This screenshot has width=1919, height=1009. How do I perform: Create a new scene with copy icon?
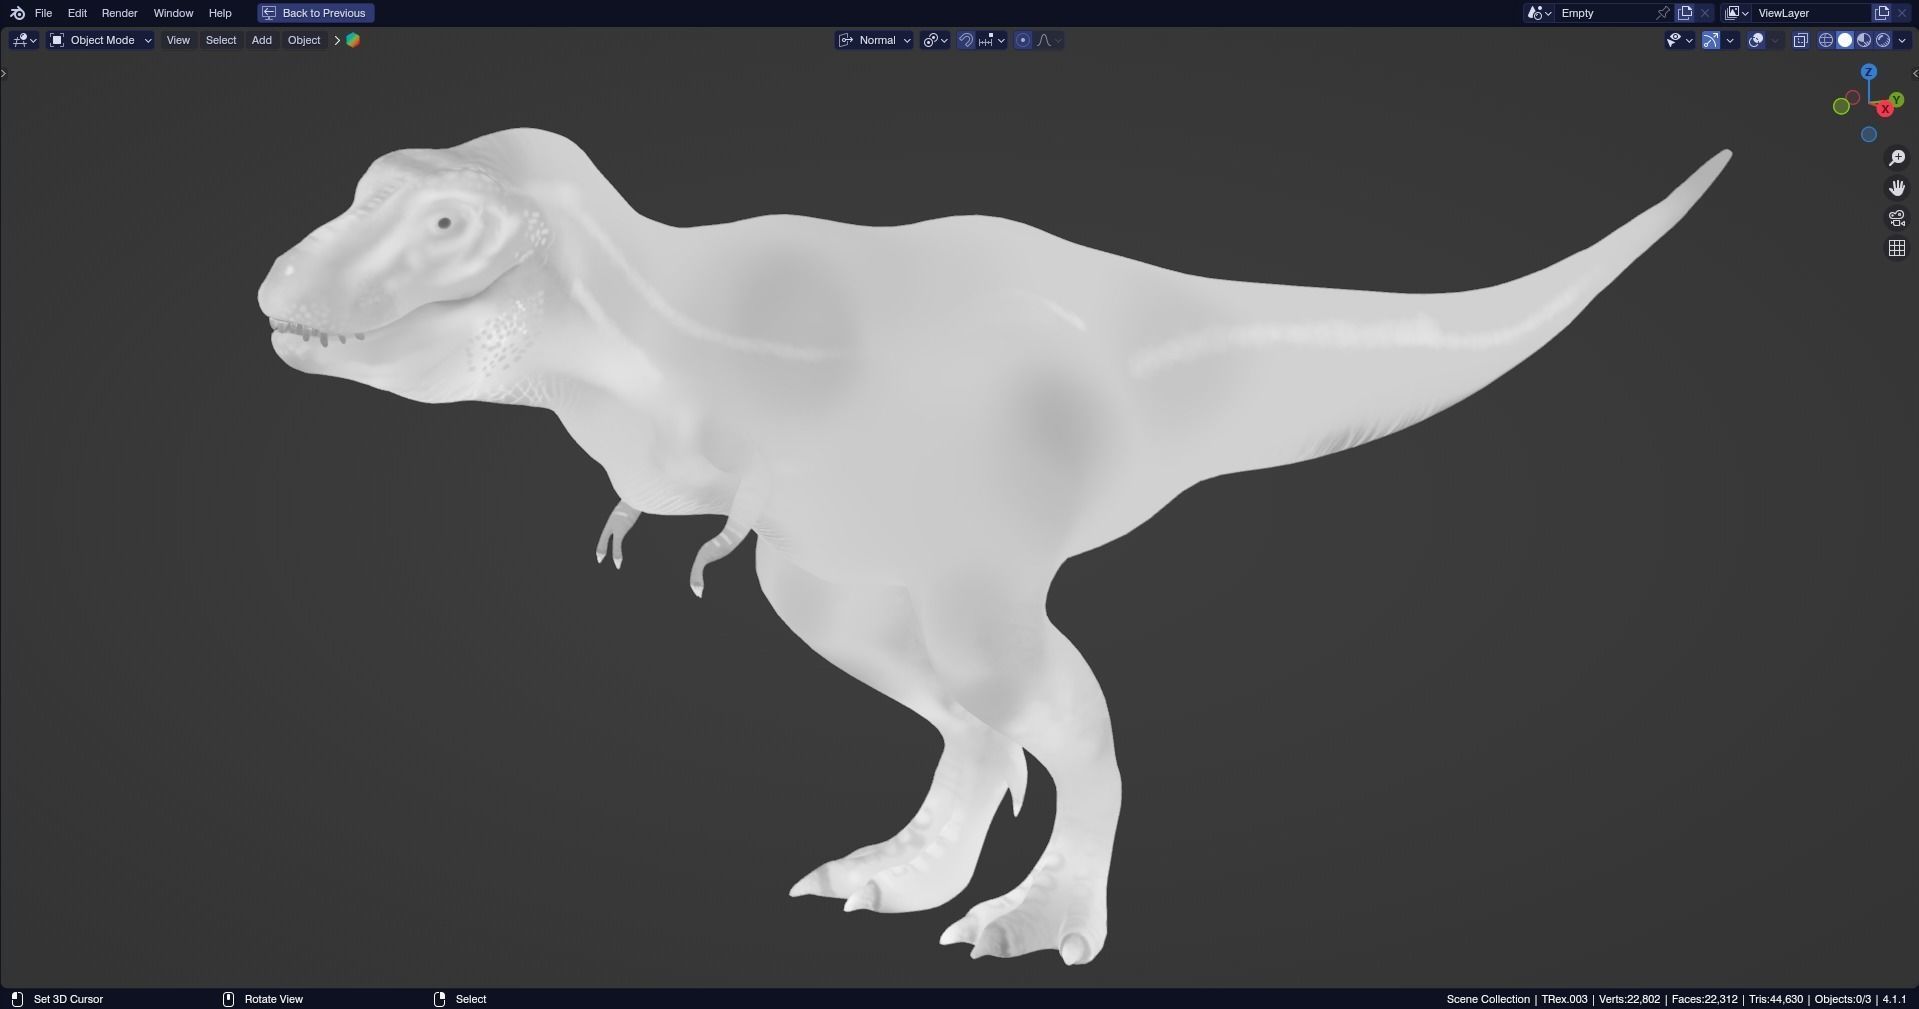click(x=1685, y=13)
